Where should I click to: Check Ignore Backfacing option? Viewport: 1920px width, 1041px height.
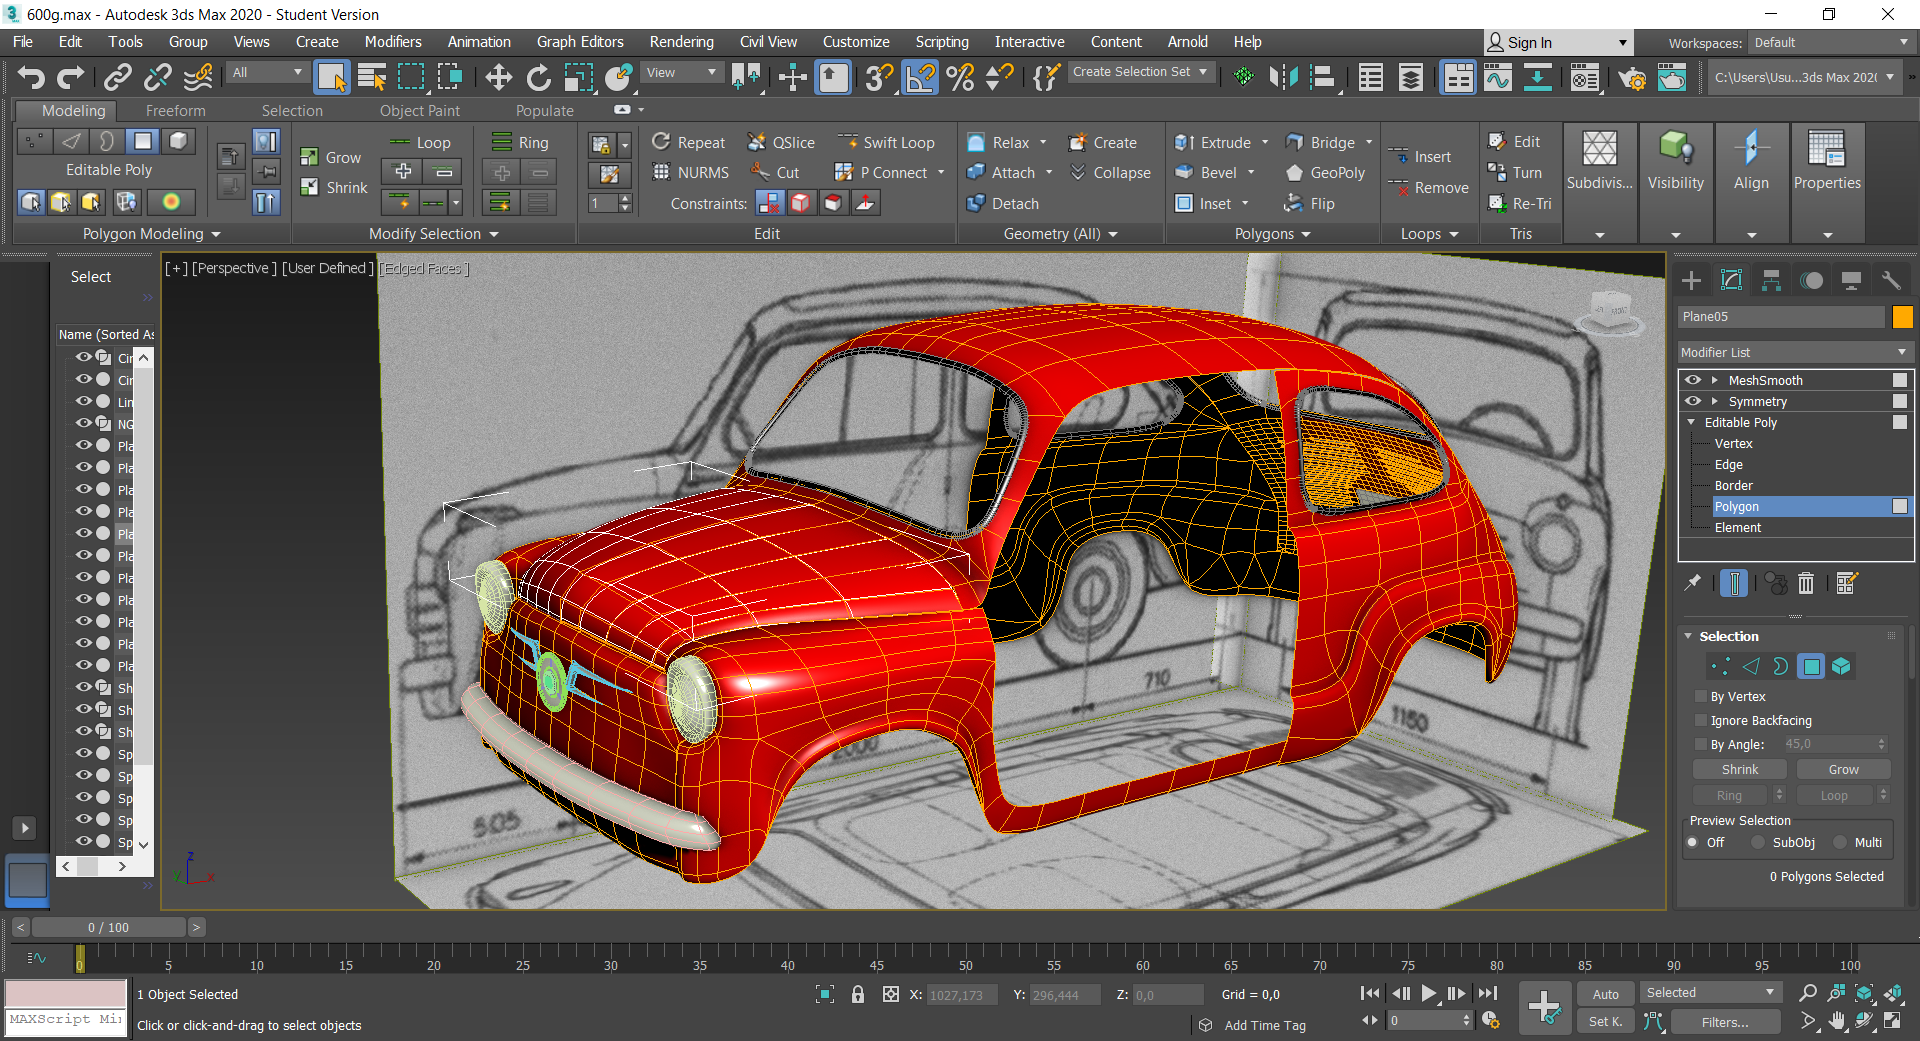pyautogui.click(x=1701, y=721)
